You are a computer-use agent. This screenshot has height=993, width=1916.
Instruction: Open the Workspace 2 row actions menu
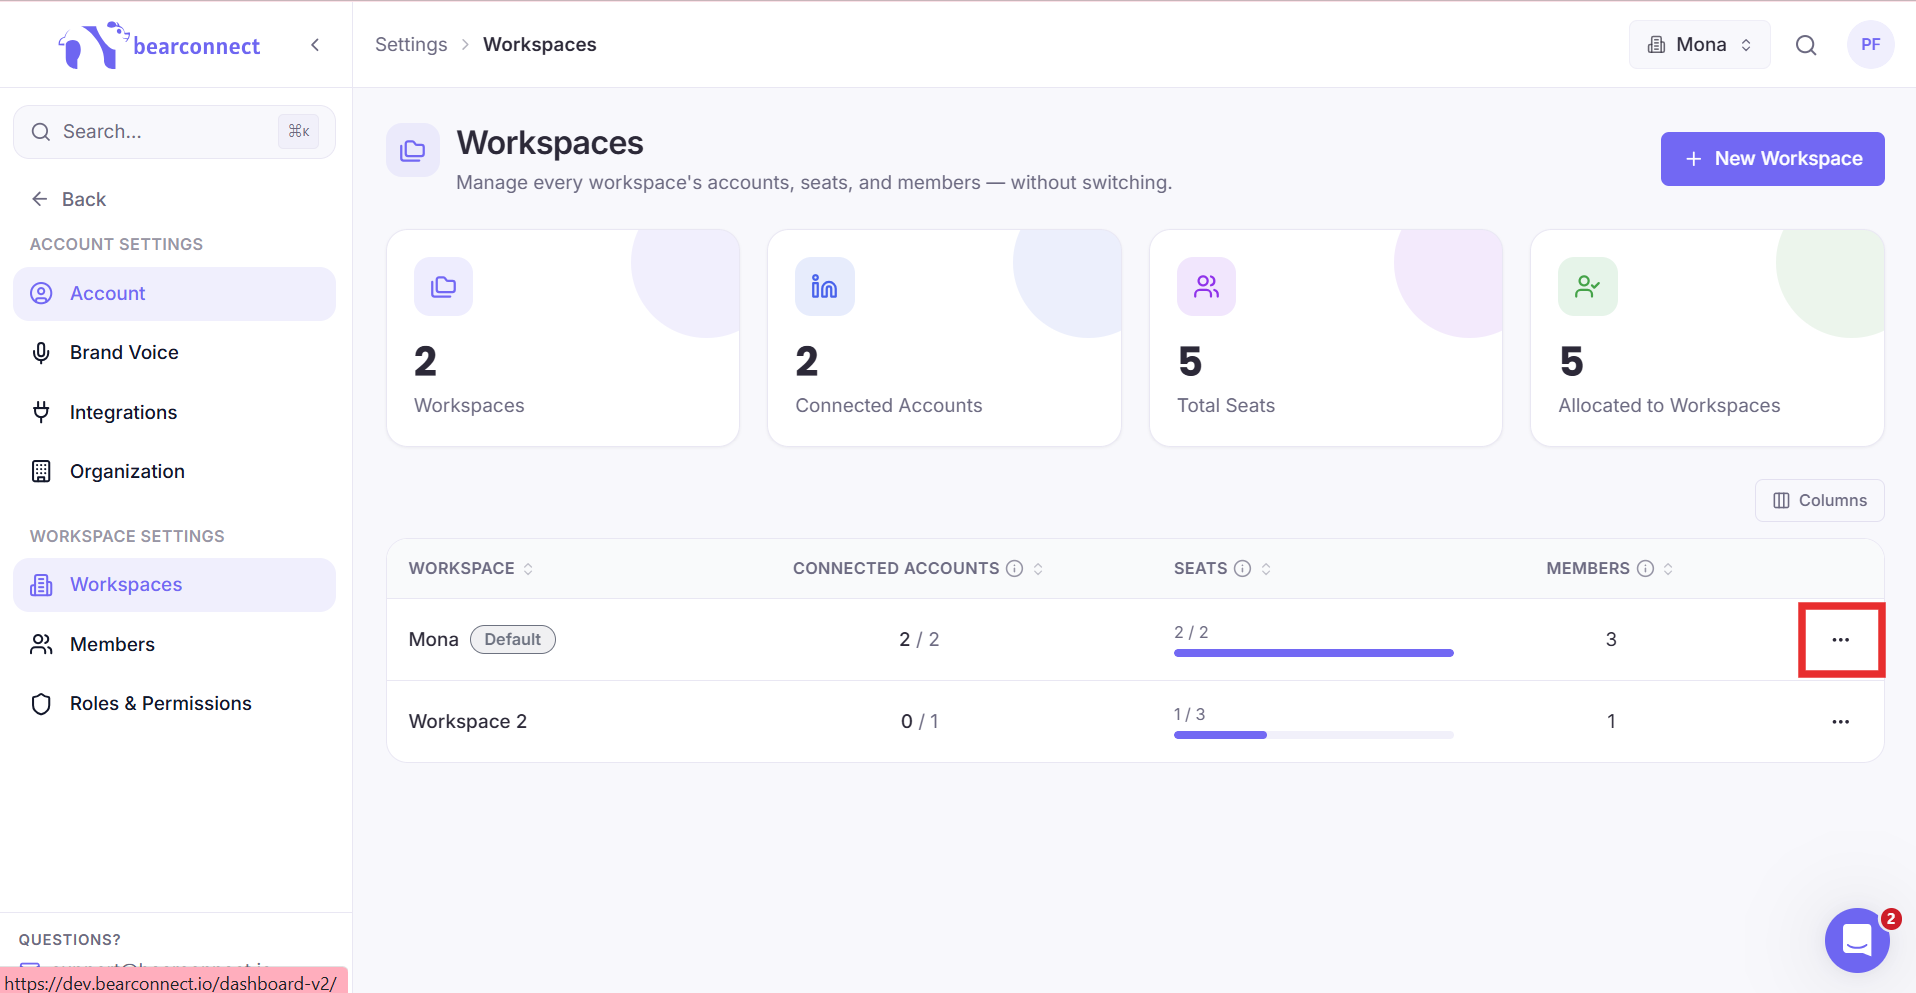1840,722
